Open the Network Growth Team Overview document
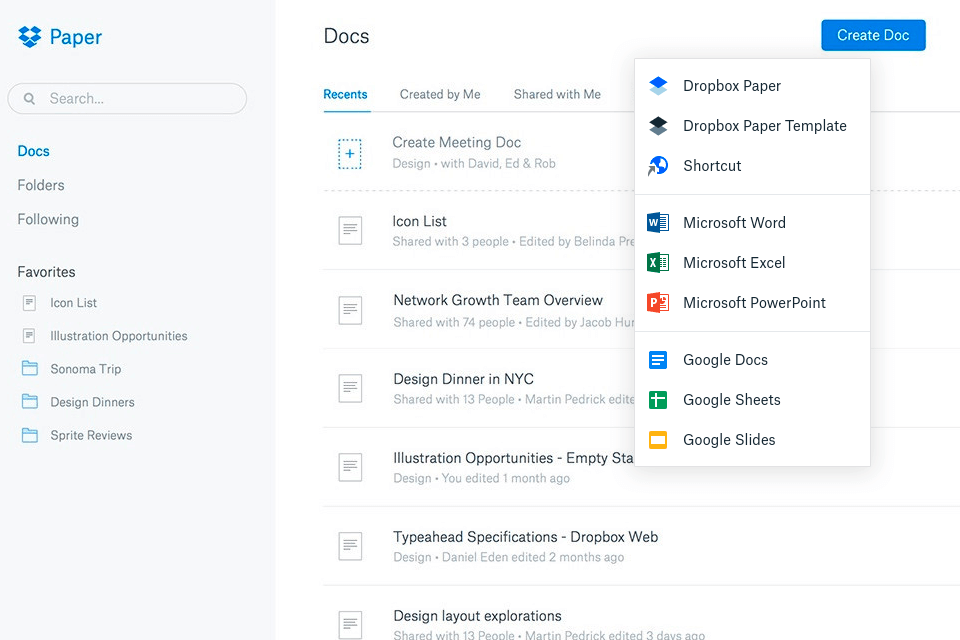The image size is (960, 640). coord(498,300)
